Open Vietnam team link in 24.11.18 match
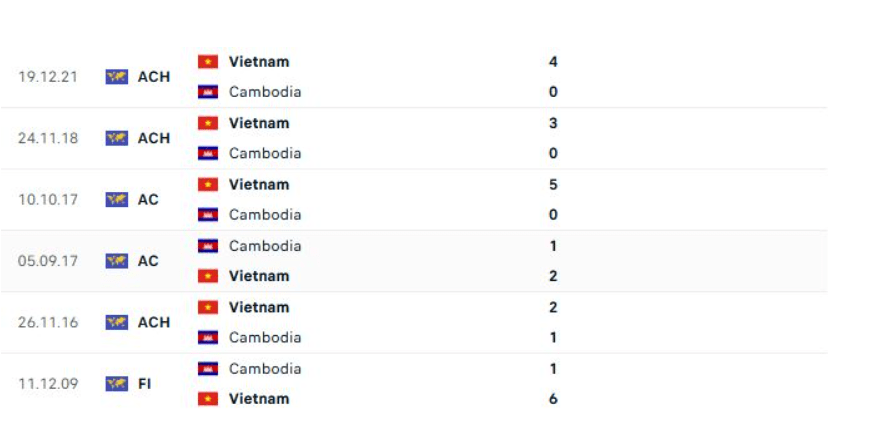Screen dimensions: 870x425 tap(259, 123)
